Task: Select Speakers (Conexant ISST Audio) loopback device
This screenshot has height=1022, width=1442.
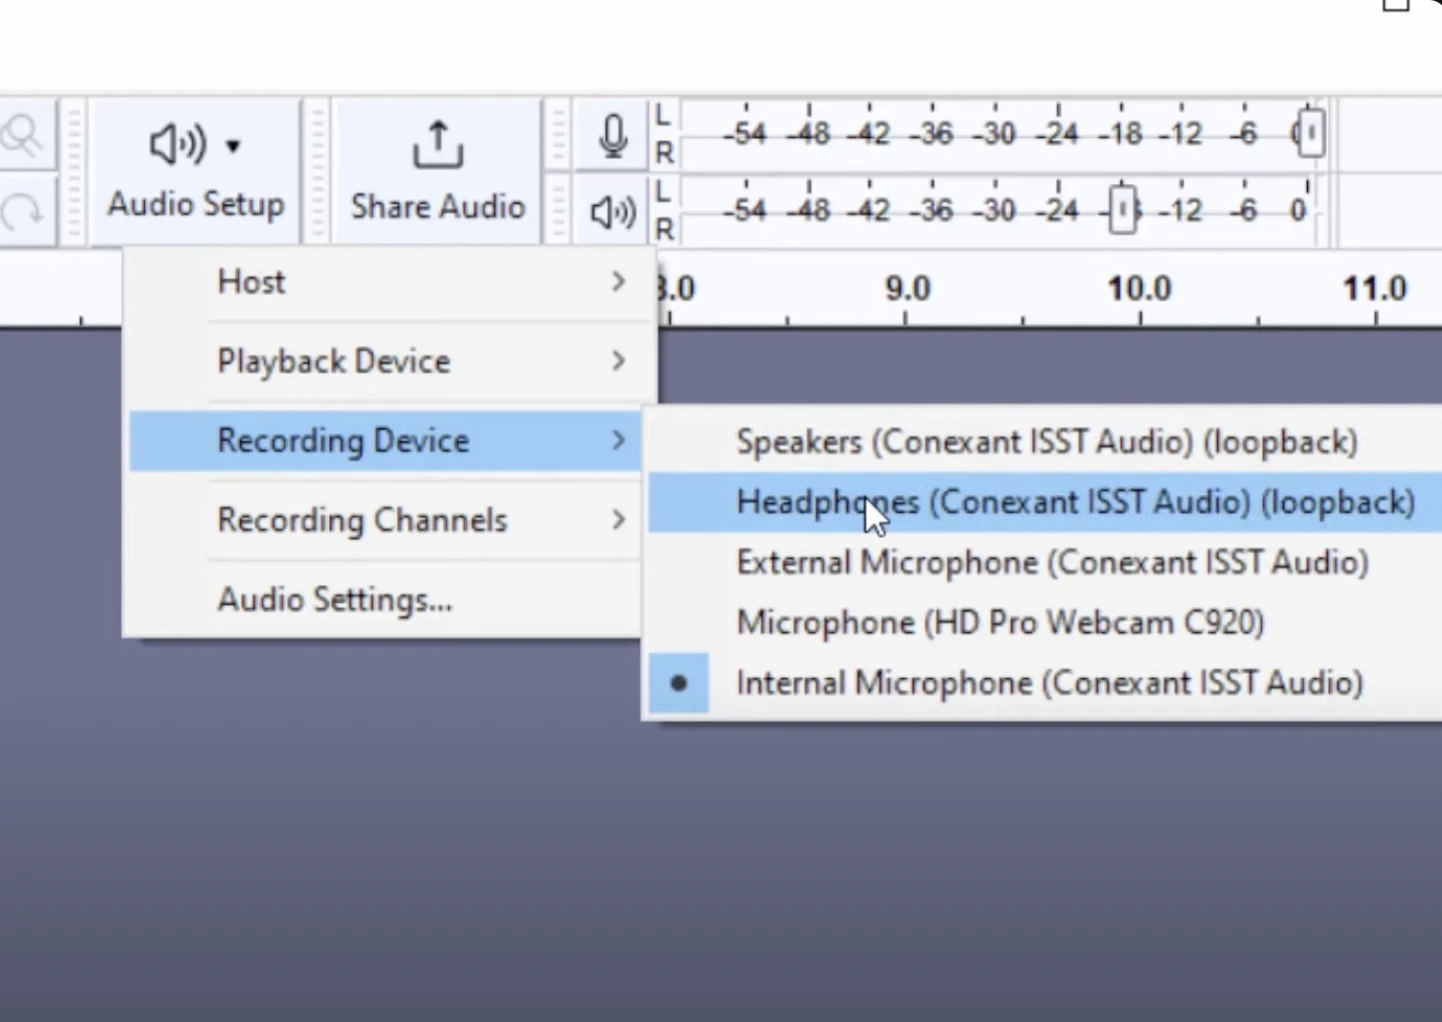Action: click(1046, 442)
